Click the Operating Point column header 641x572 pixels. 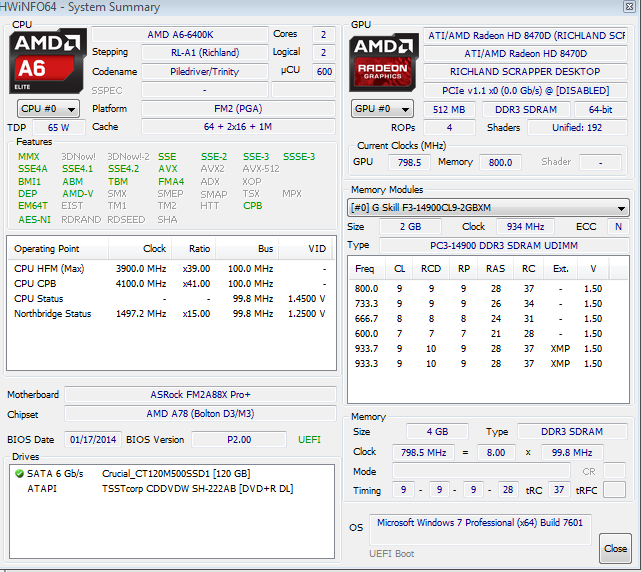pos(58,249)
